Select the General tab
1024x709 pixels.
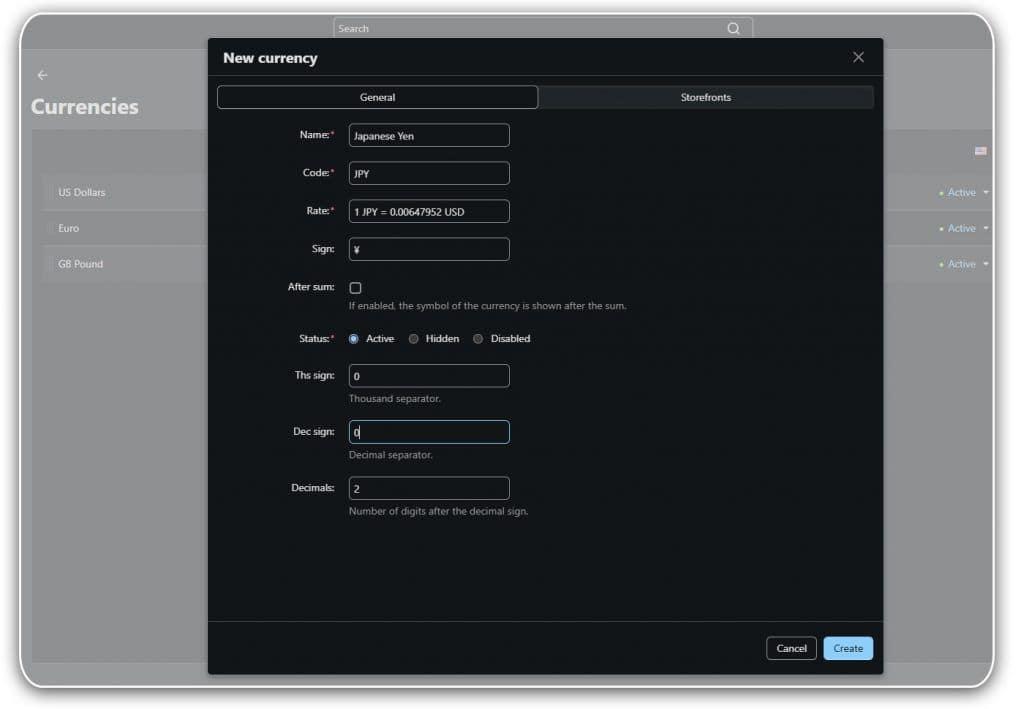pos(377,97)
